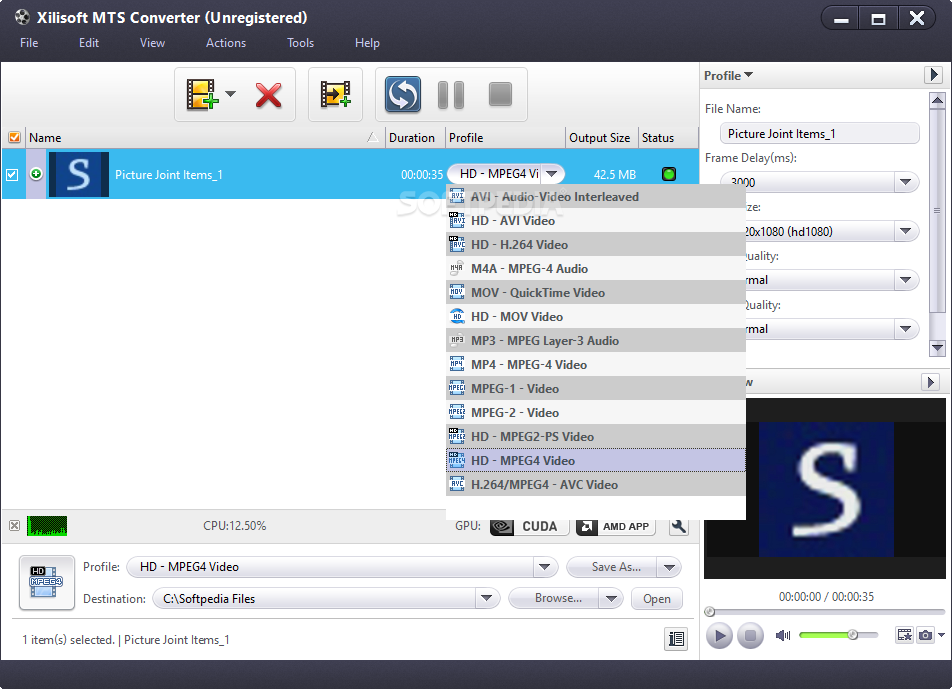Choose M4A - MPEG-4 Audio profile
The height and width of the screenshot is (689, 952).
(x=596, y=269)
